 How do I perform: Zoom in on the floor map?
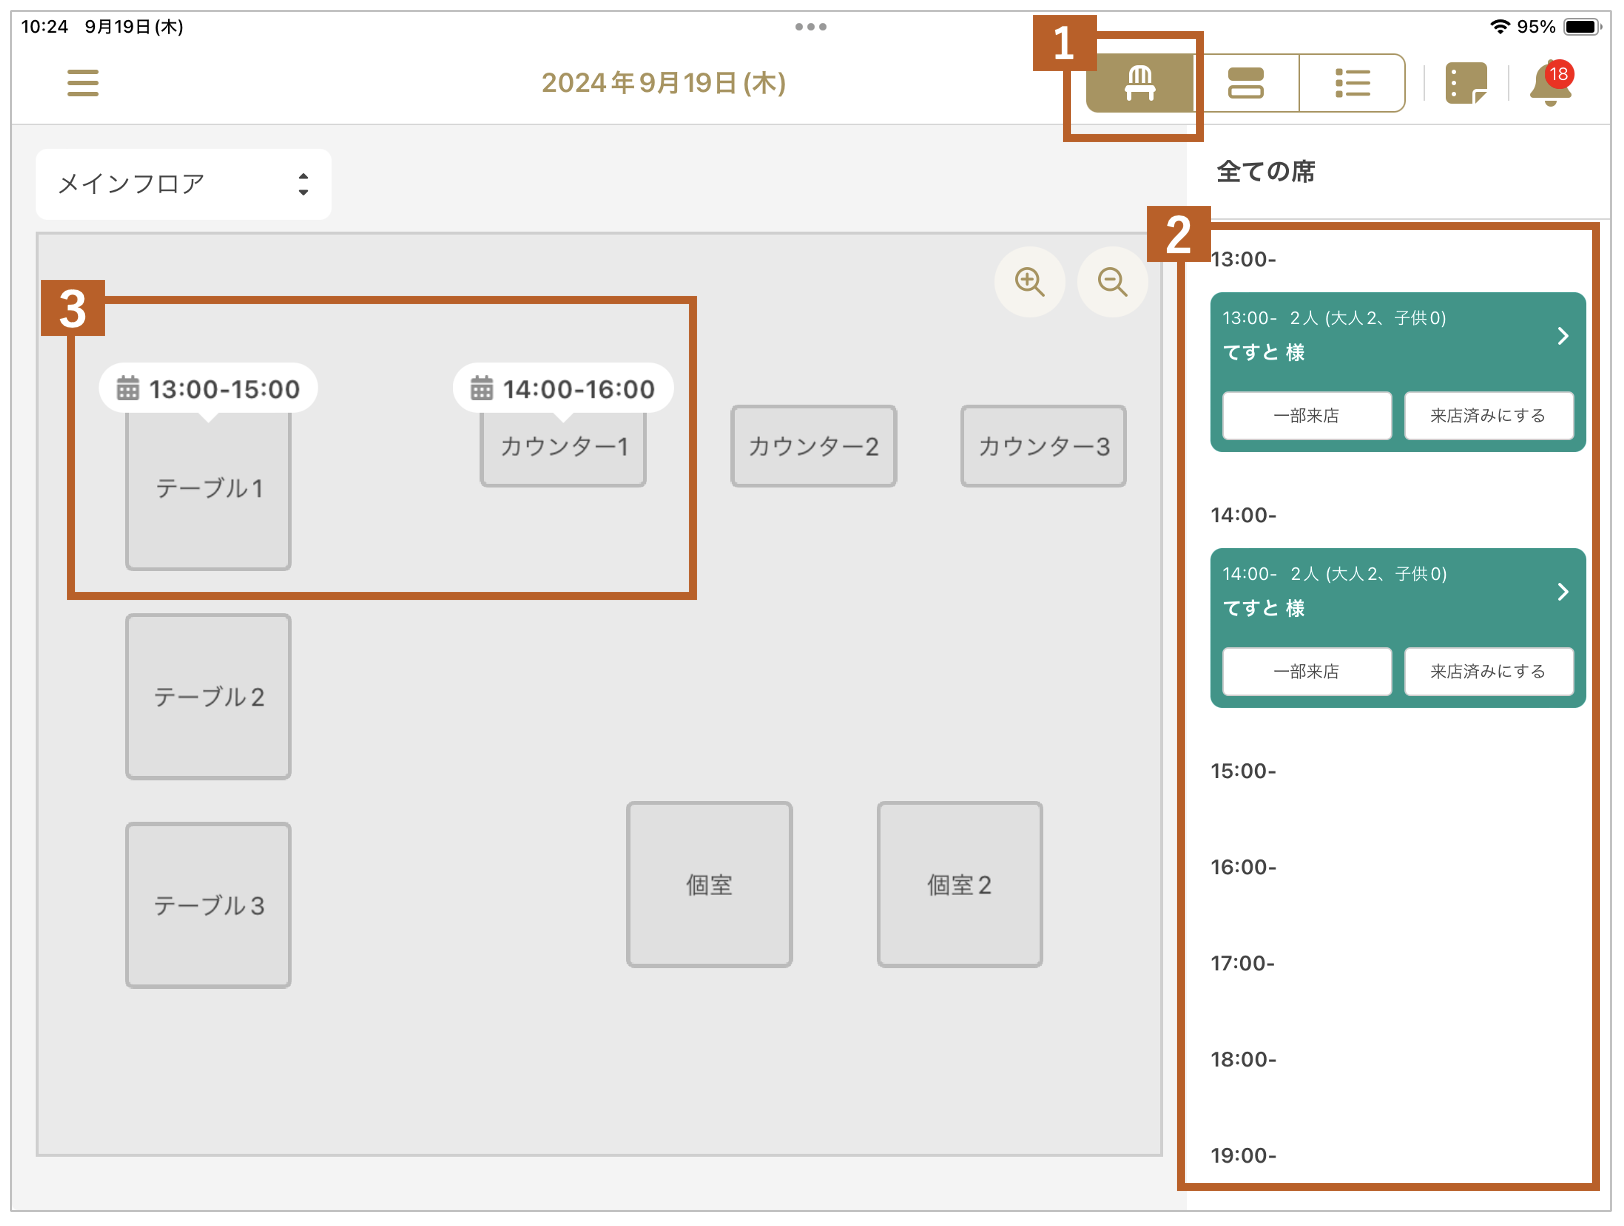(x=1029, y=282)
